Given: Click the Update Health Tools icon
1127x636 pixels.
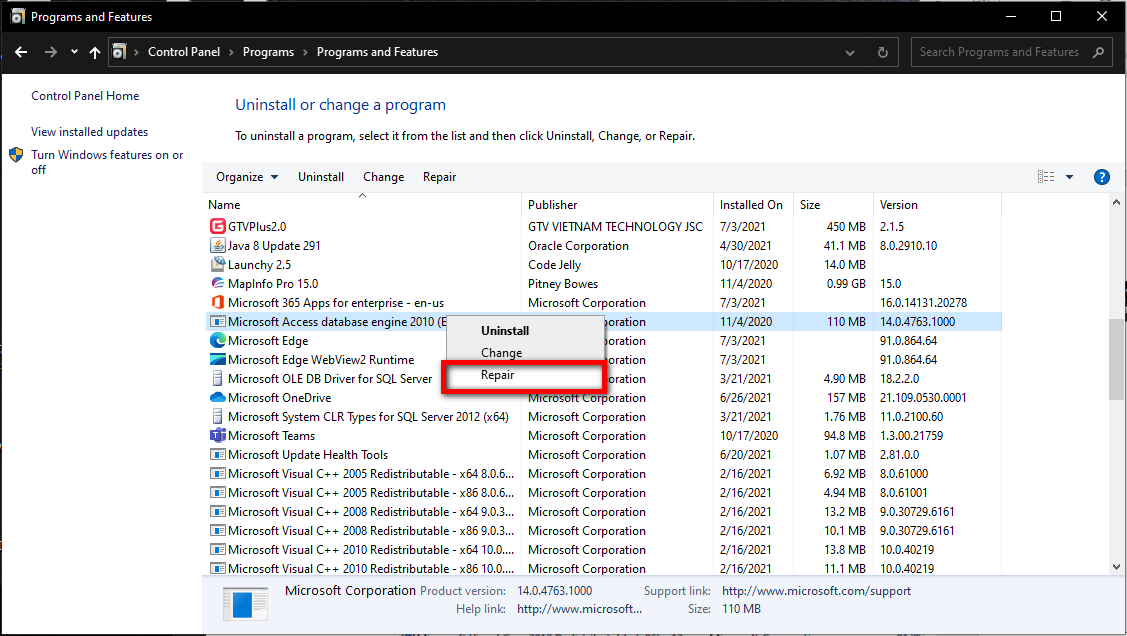Looking at the screenshot, I should [217, 455].
